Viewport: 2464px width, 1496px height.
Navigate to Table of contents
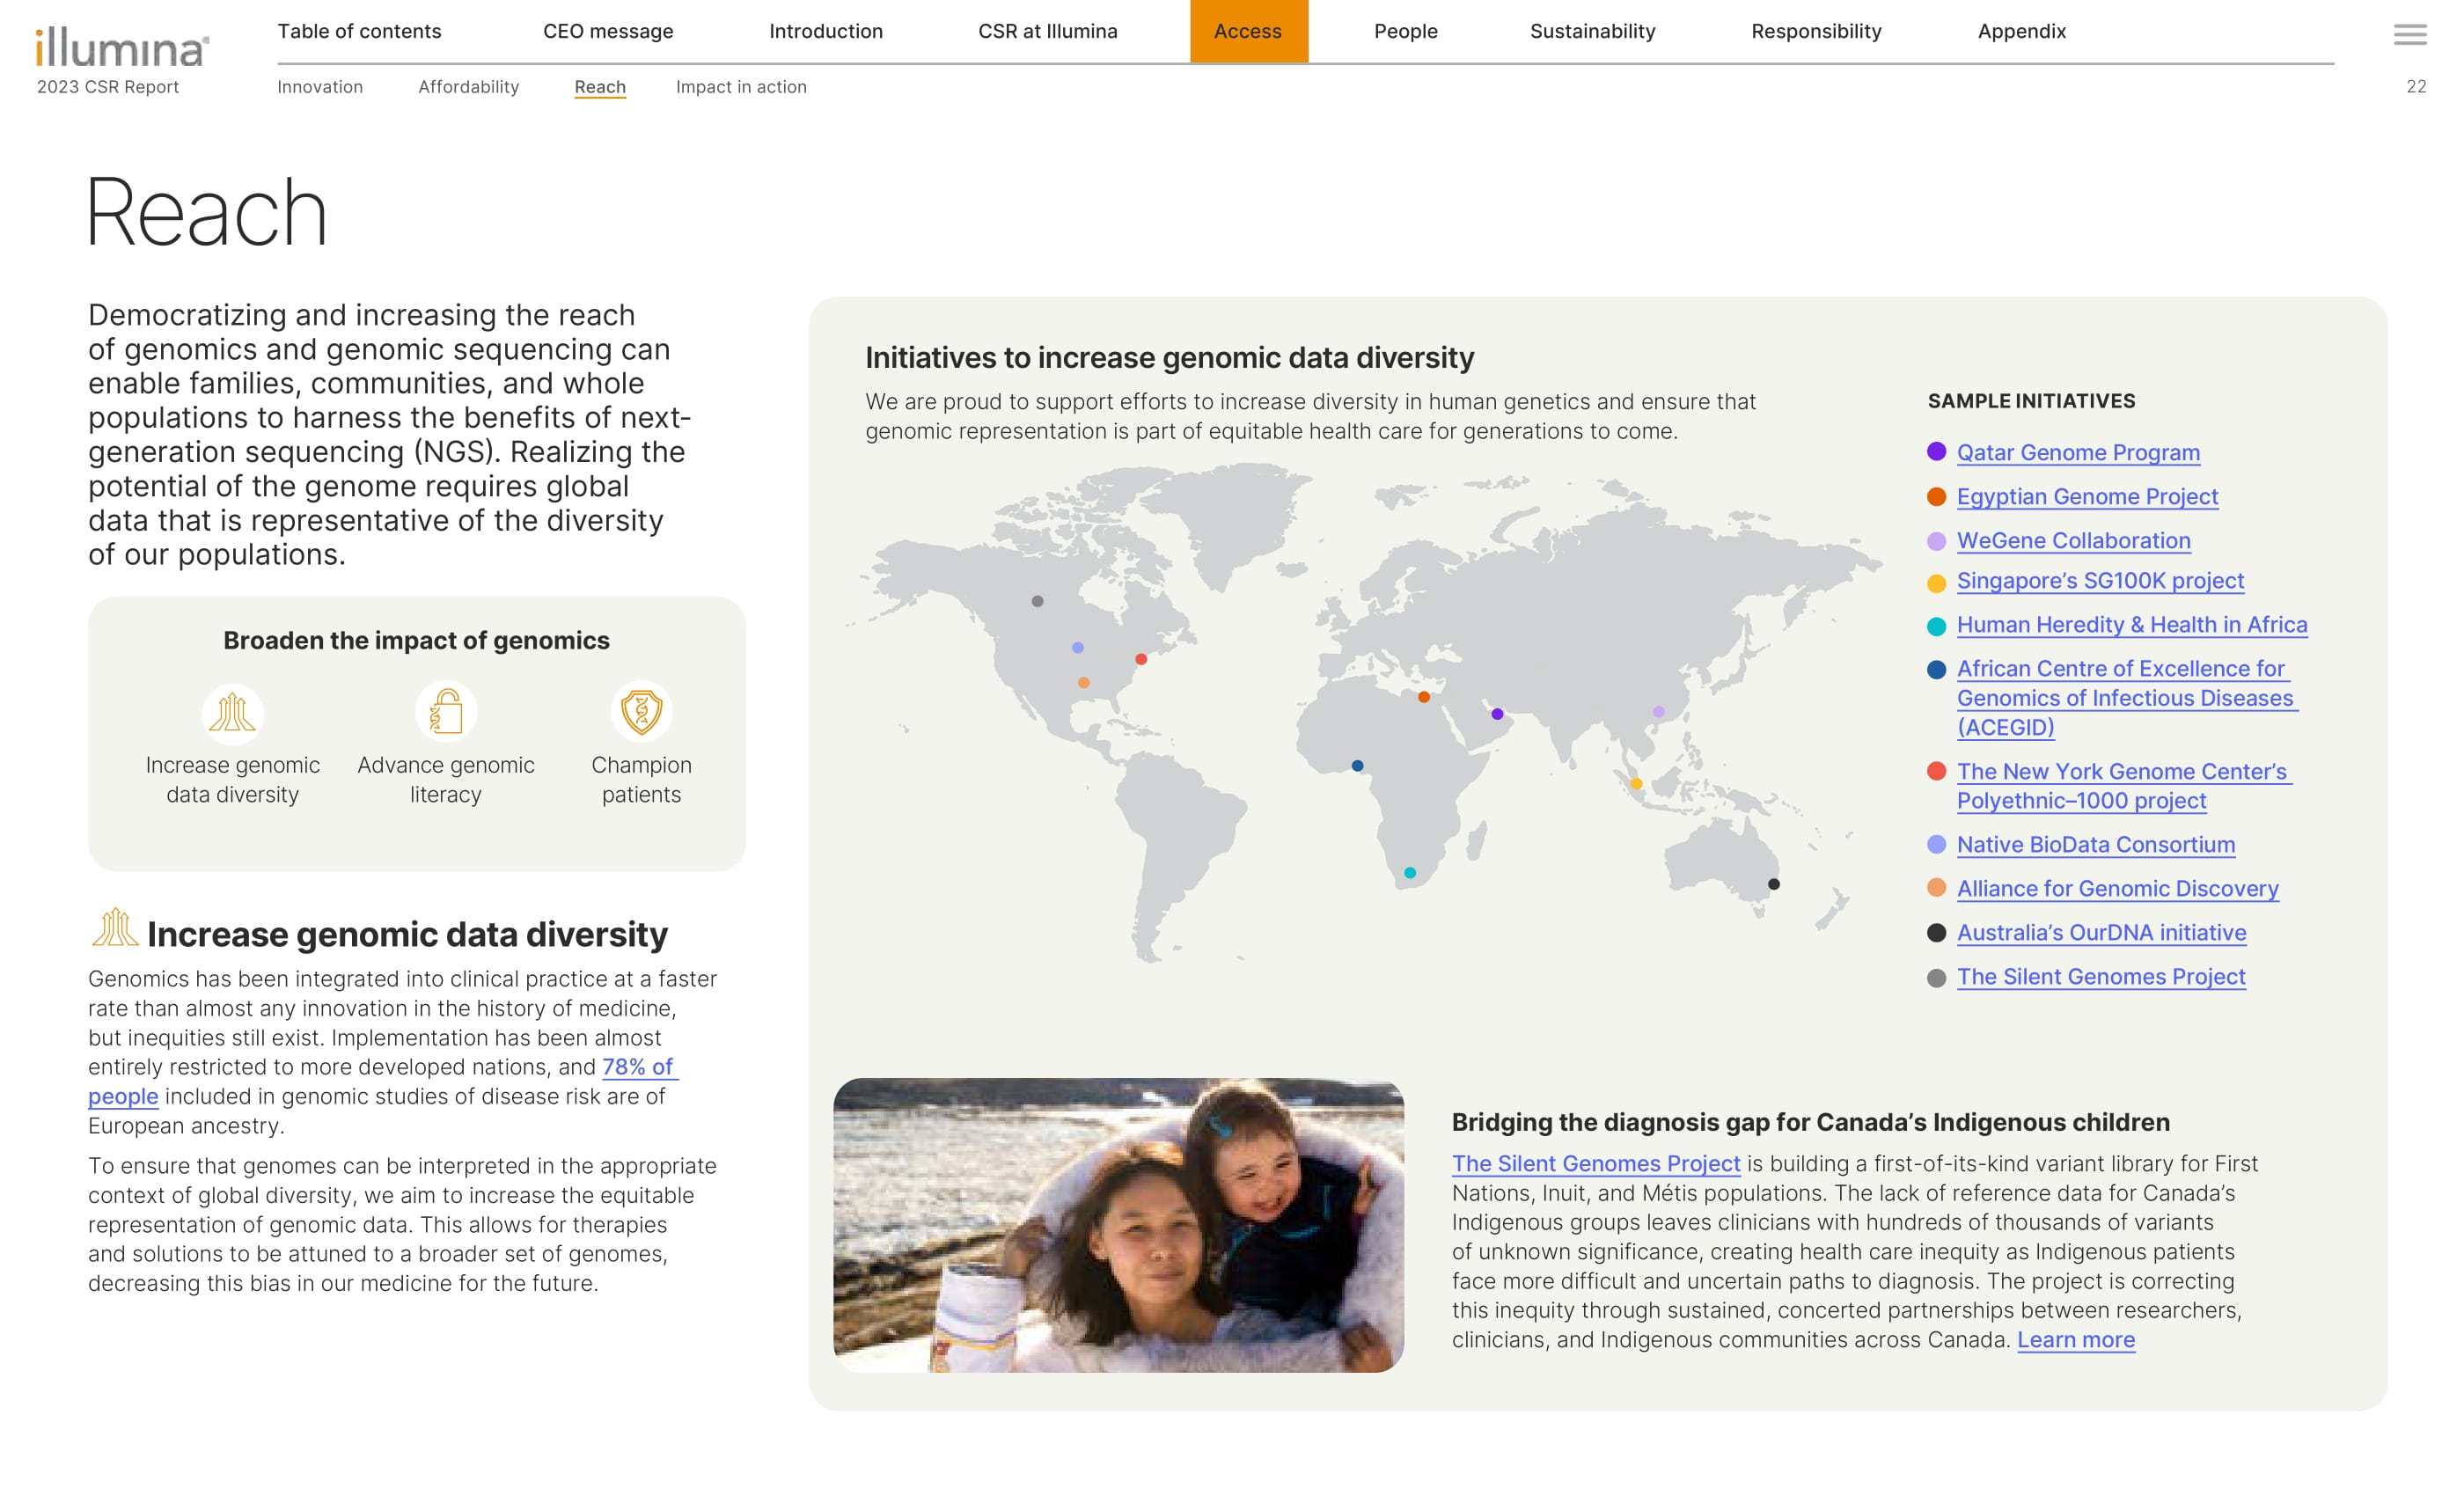[x=359, y=31]
